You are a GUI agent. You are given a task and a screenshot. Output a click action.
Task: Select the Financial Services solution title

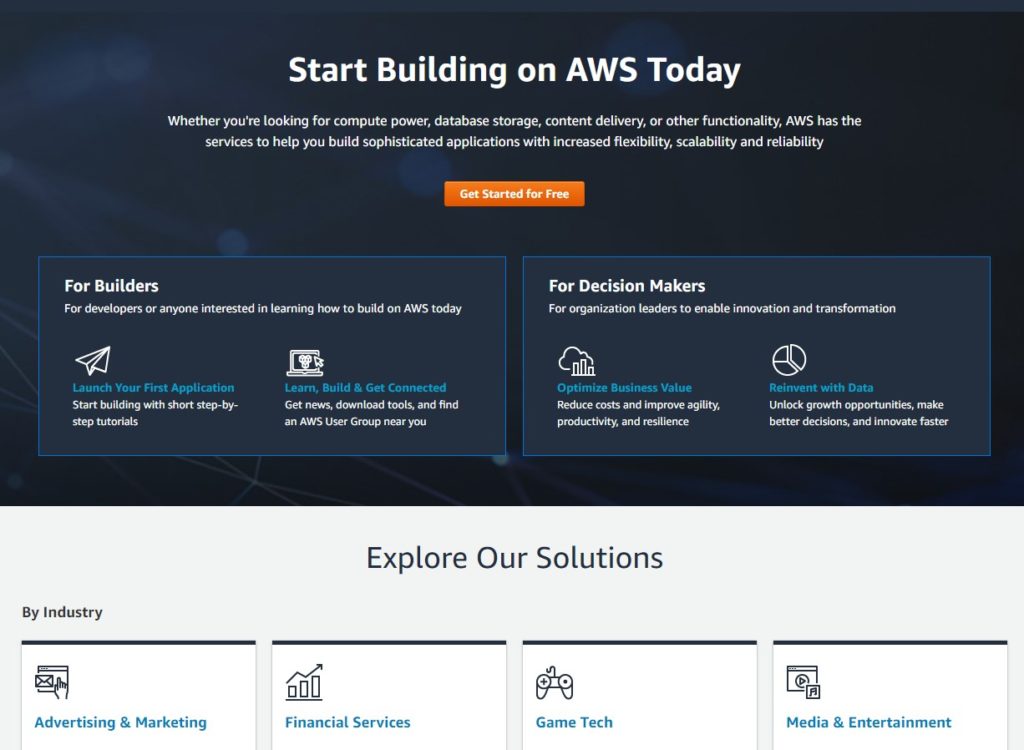[x=347, y=722]
